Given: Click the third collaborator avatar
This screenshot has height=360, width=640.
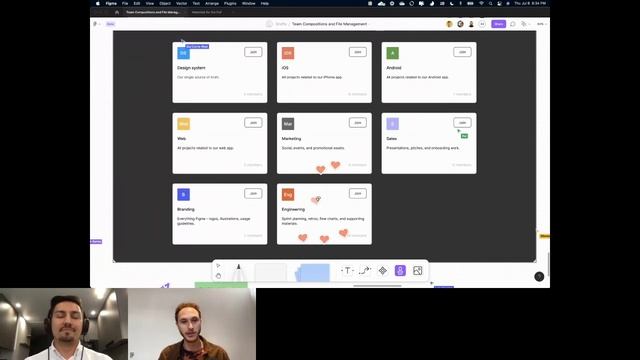Looking at the screenshot, I should [471, 24].
